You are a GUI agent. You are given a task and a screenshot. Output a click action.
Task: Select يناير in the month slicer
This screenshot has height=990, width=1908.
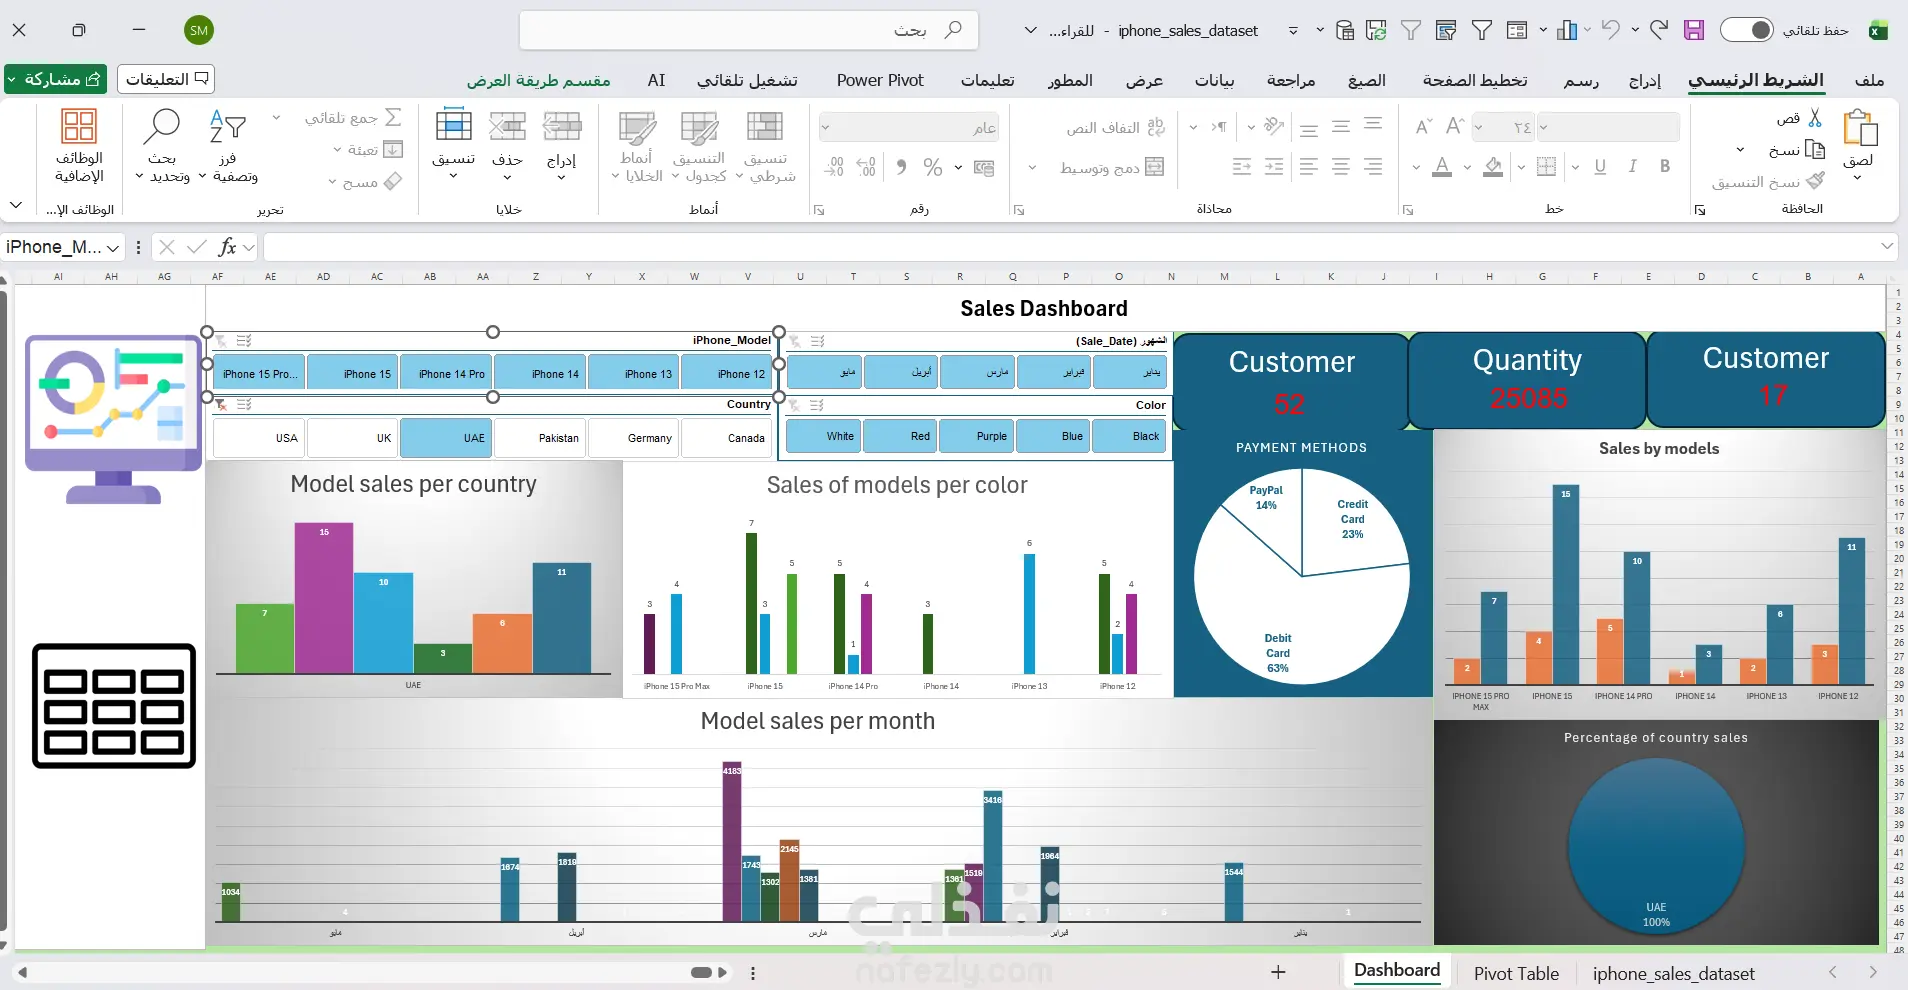click(1130, 372)
